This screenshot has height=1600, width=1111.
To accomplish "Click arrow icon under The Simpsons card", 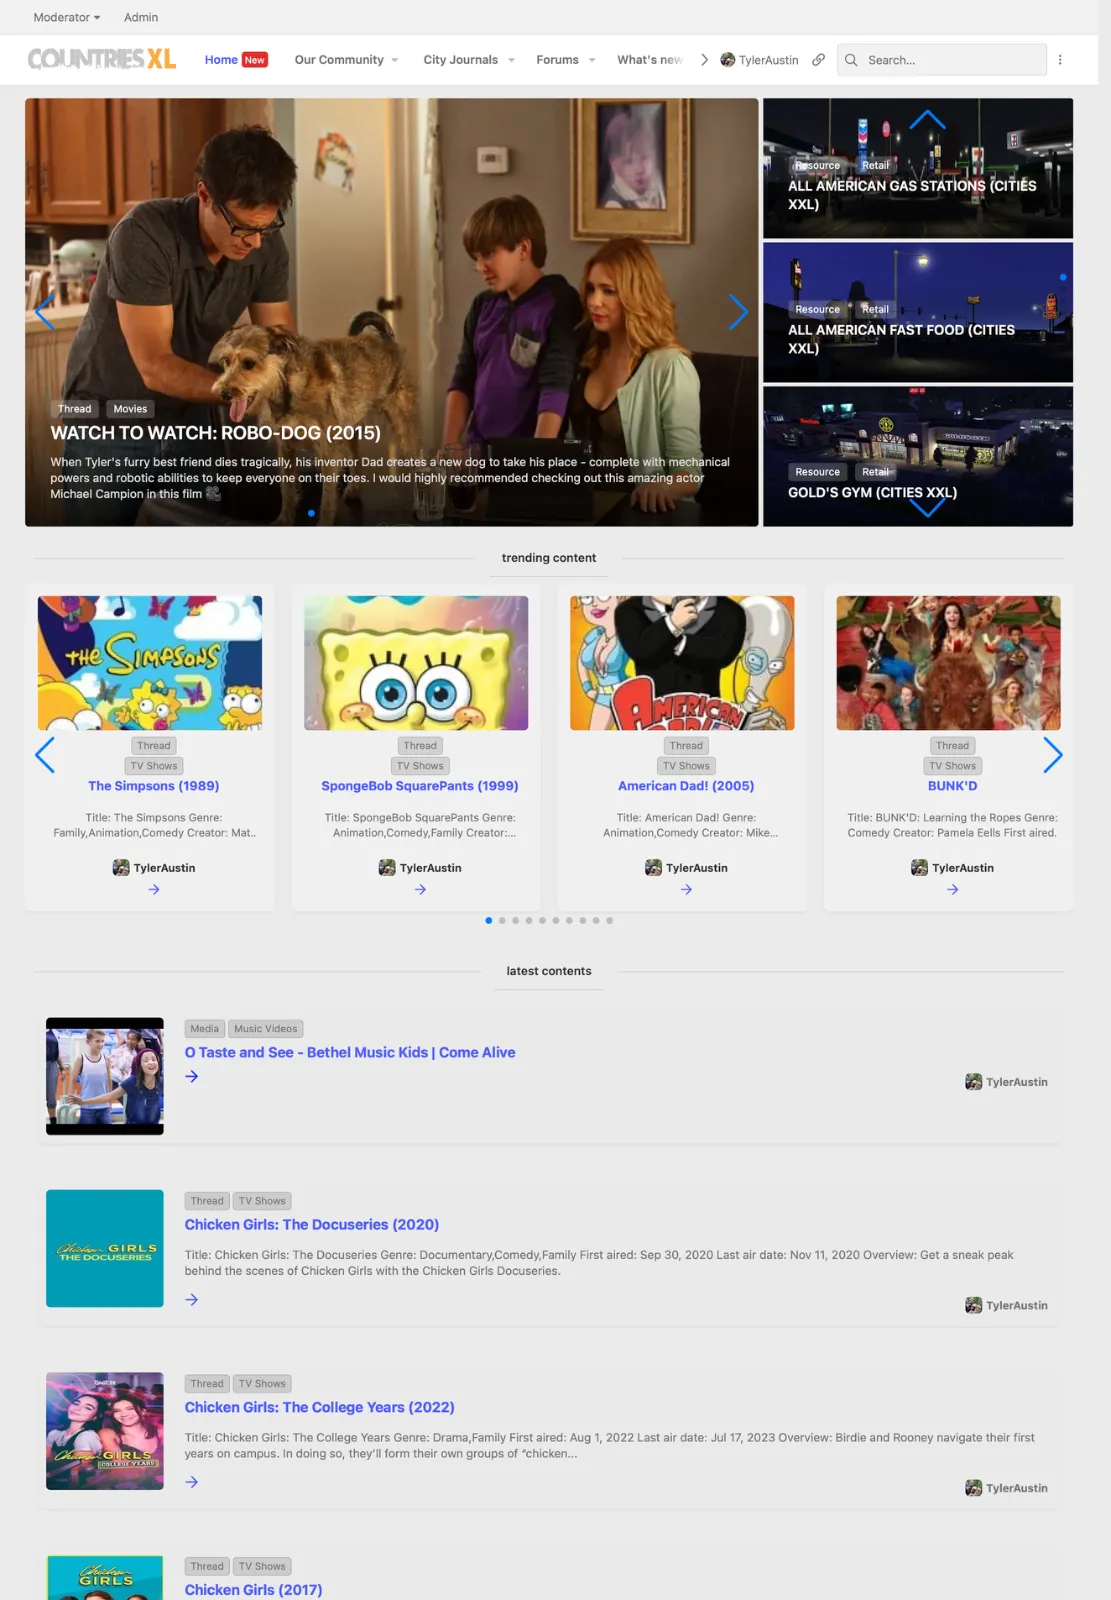I will coord(154,889).
